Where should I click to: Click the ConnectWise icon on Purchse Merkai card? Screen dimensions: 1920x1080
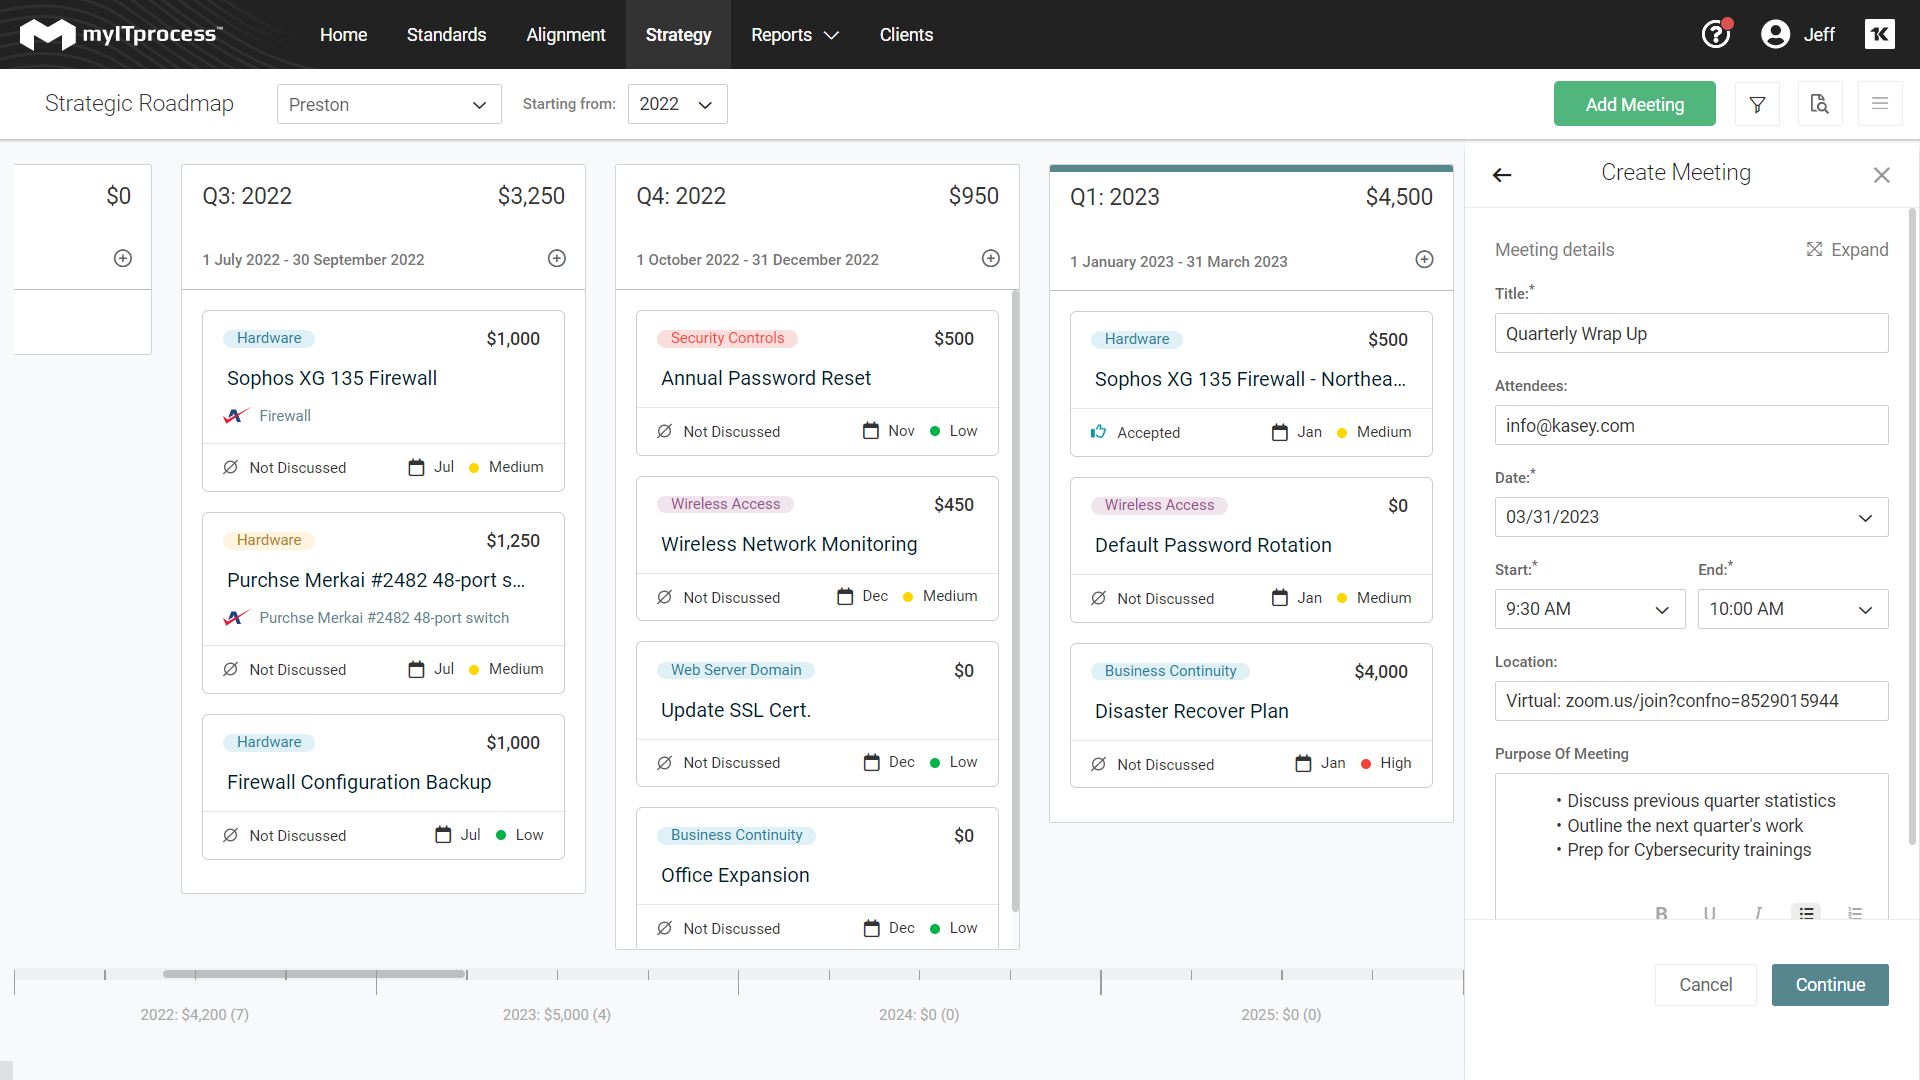236,617
